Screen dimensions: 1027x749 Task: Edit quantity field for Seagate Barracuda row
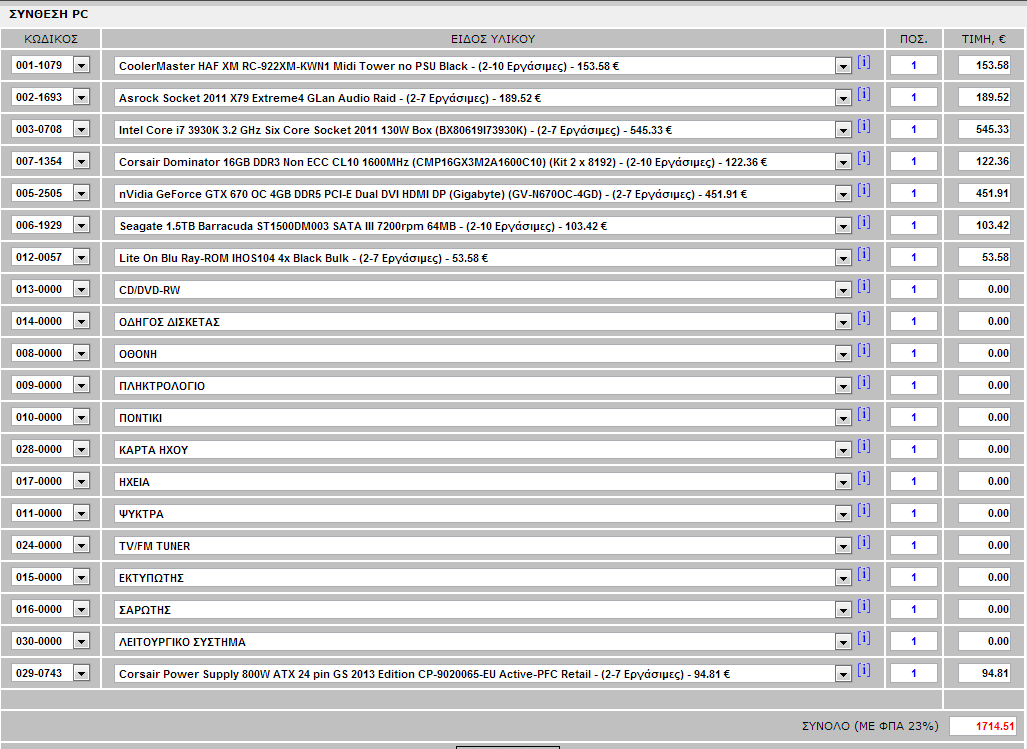pyautogui.click(x=914, y=225)
